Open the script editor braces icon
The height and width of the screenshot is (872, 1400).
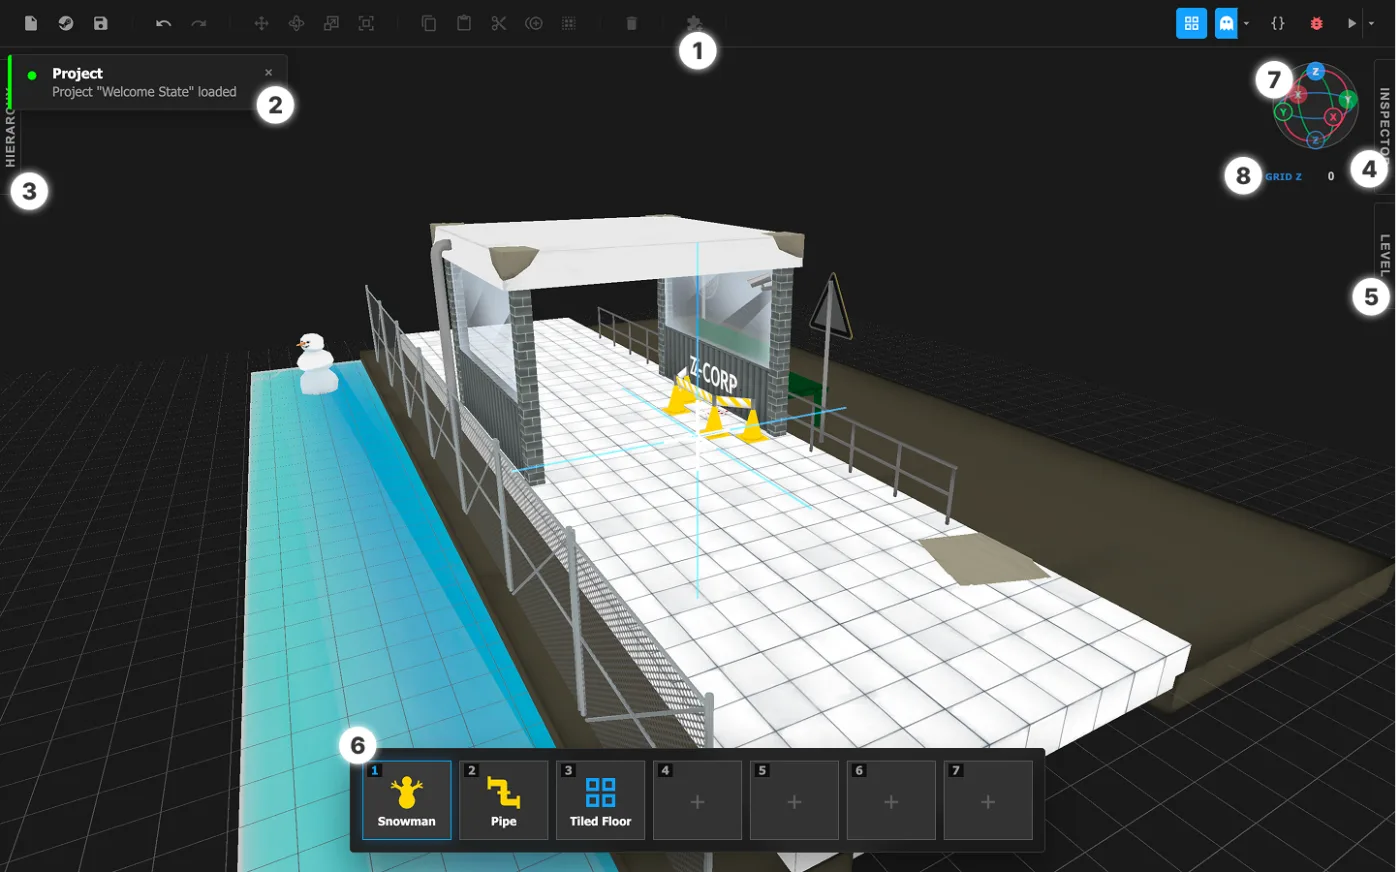point(1278,23)
